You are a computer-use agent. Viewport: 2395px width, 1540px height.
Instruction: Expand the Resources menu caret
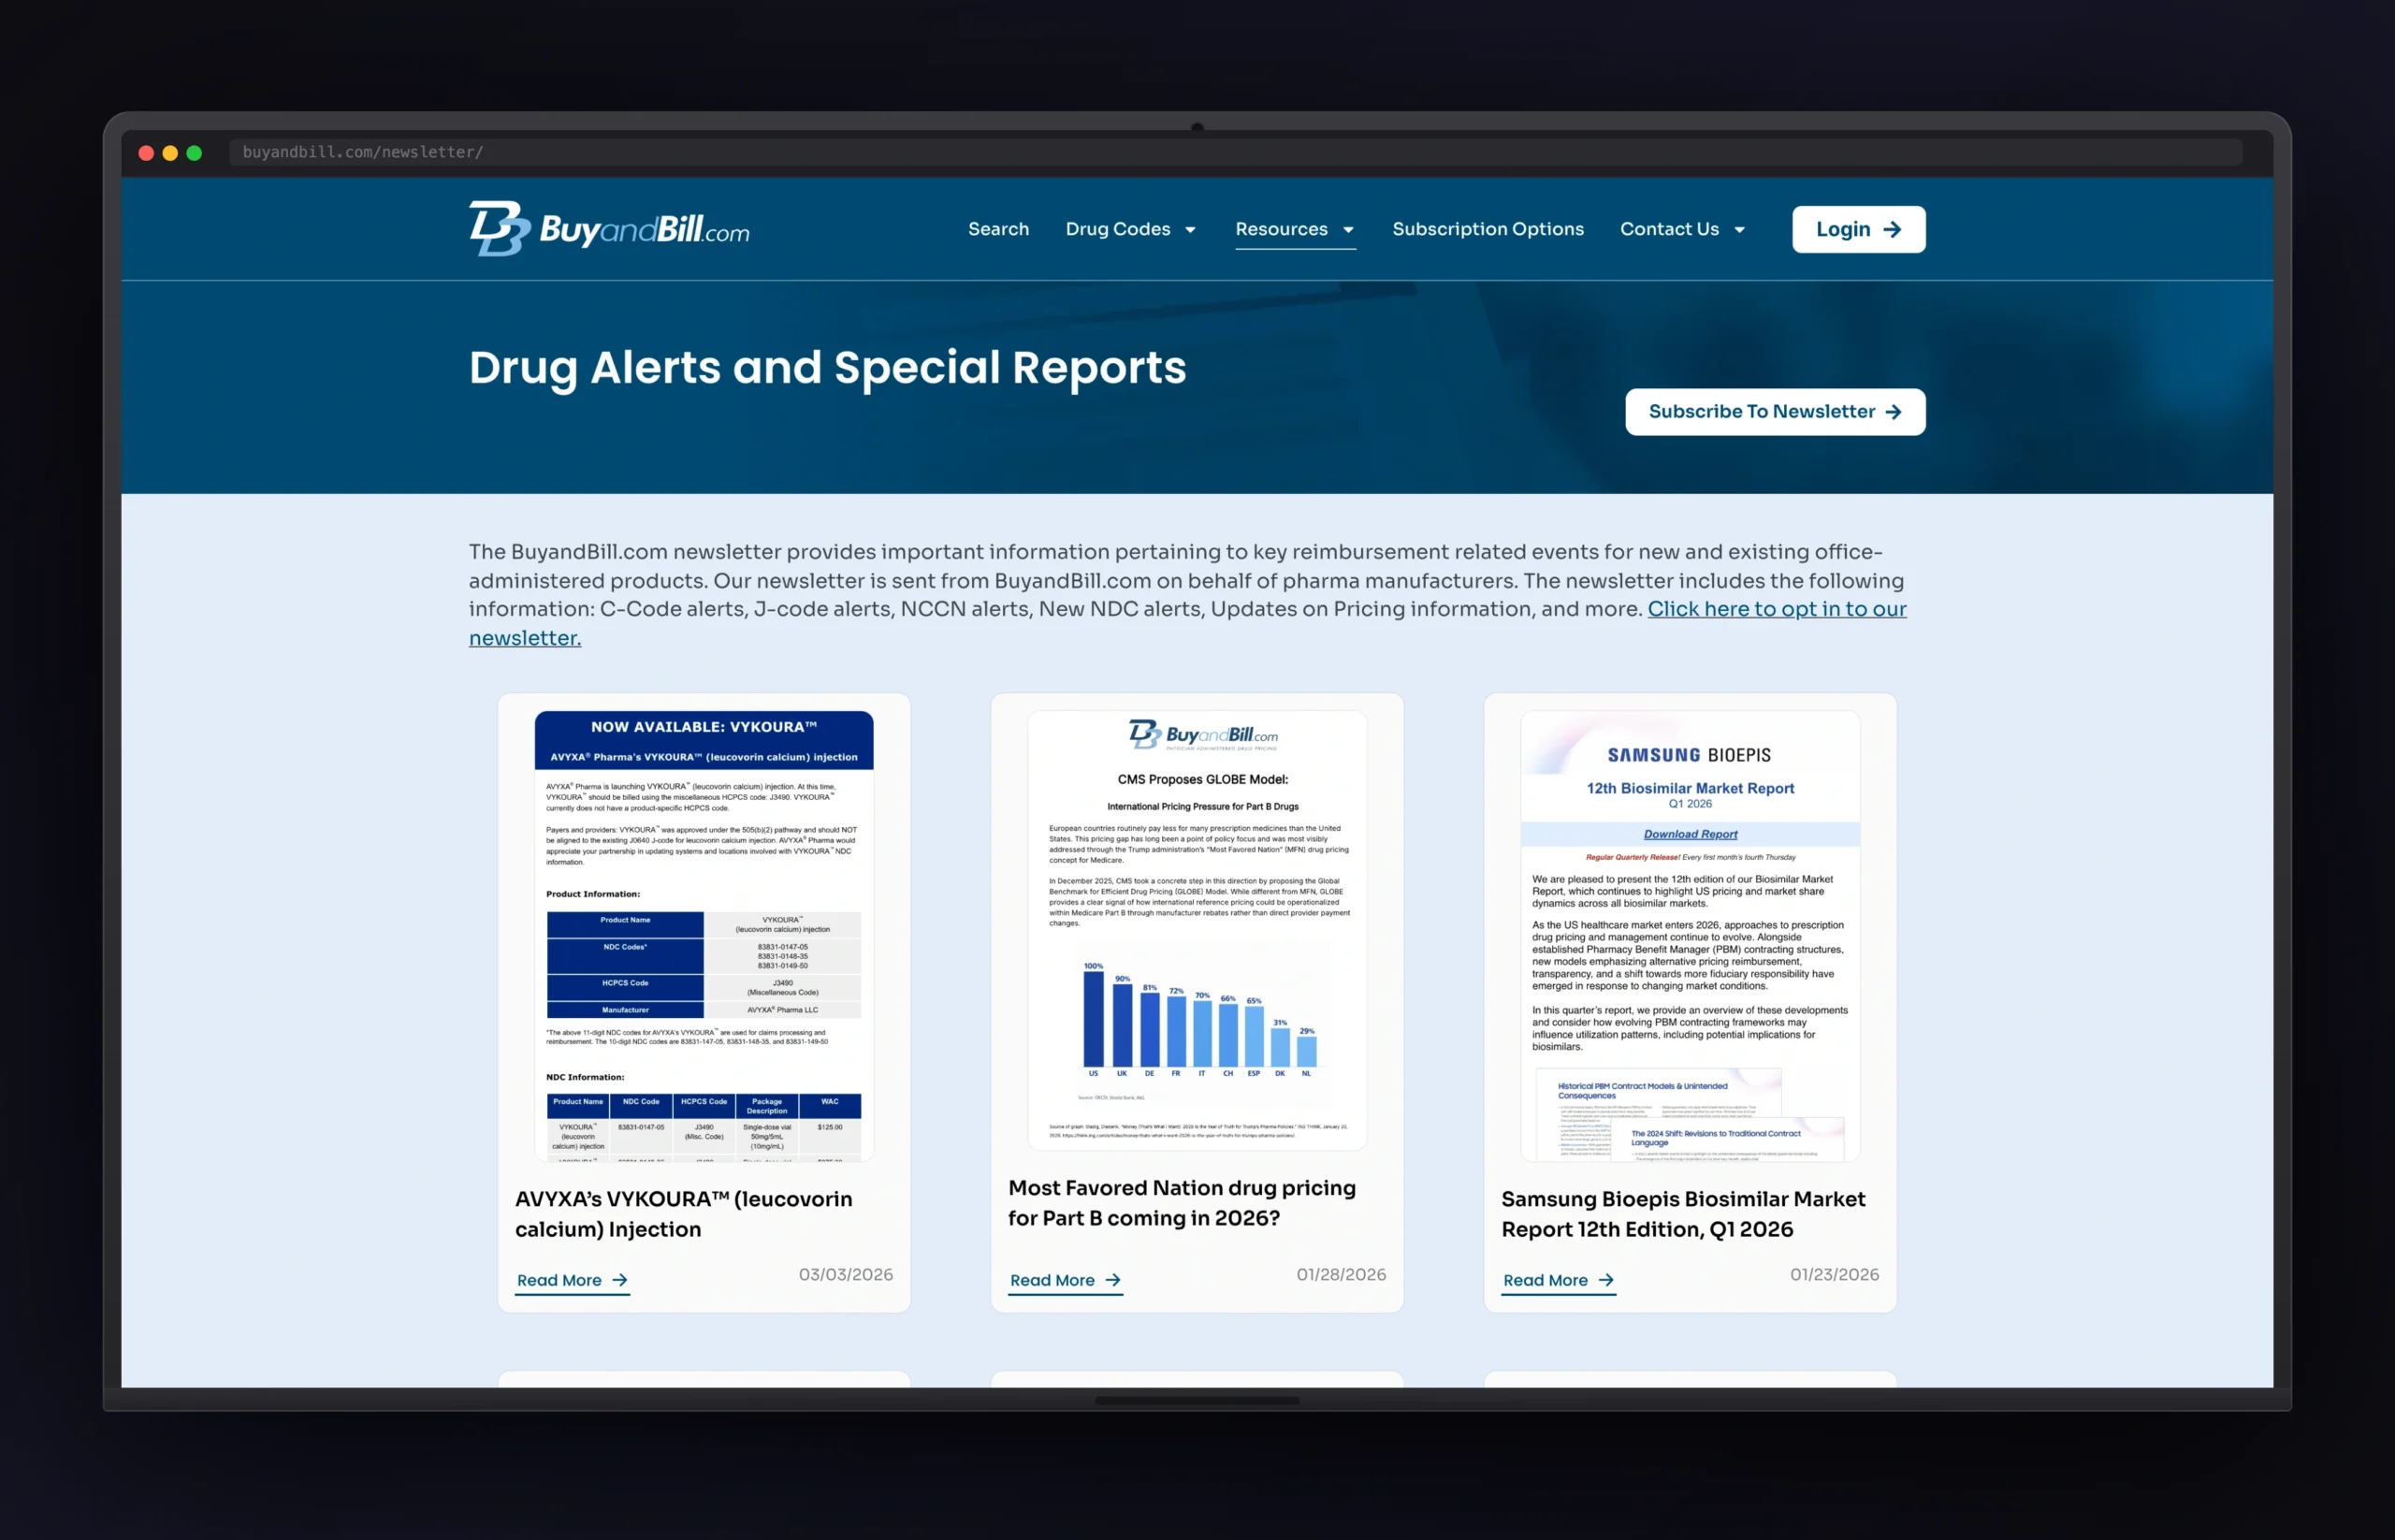click(x=1348, y=230)
